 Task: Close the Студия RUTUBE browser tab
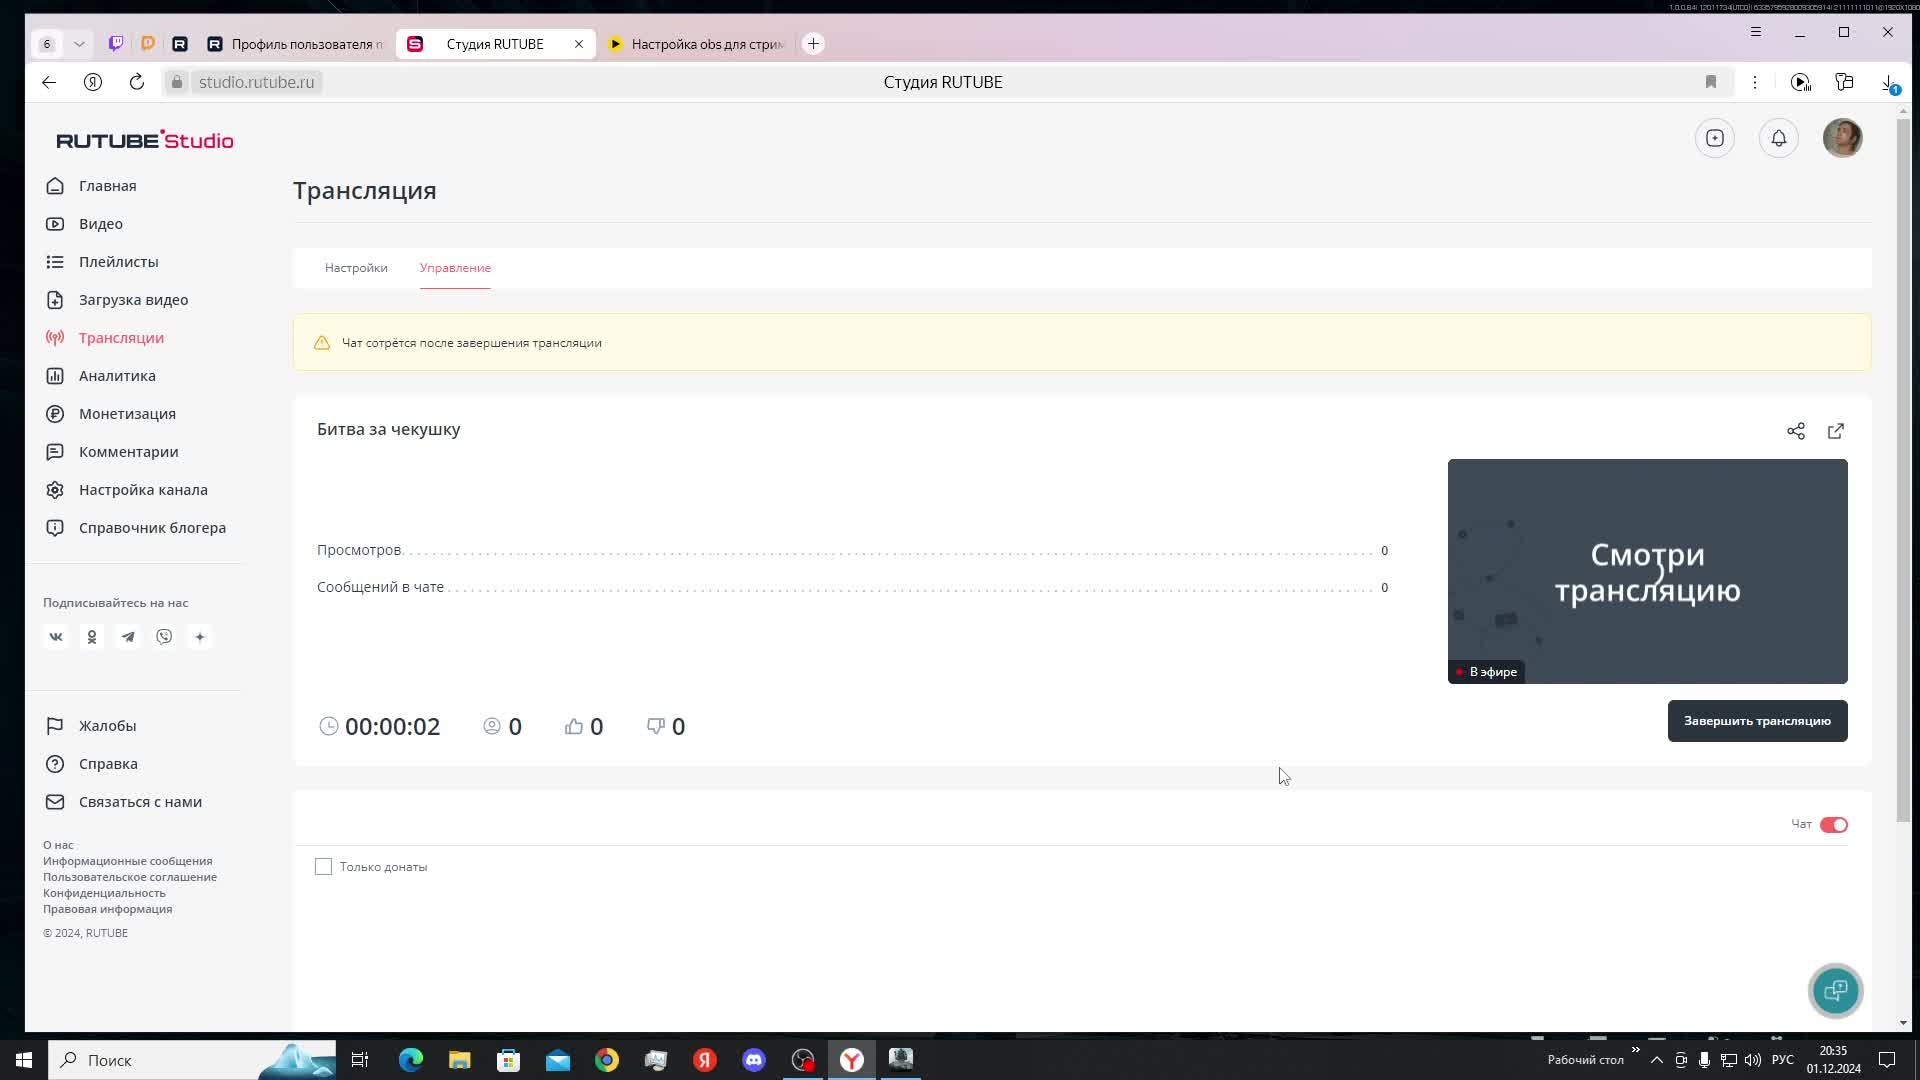click(579, 44)
